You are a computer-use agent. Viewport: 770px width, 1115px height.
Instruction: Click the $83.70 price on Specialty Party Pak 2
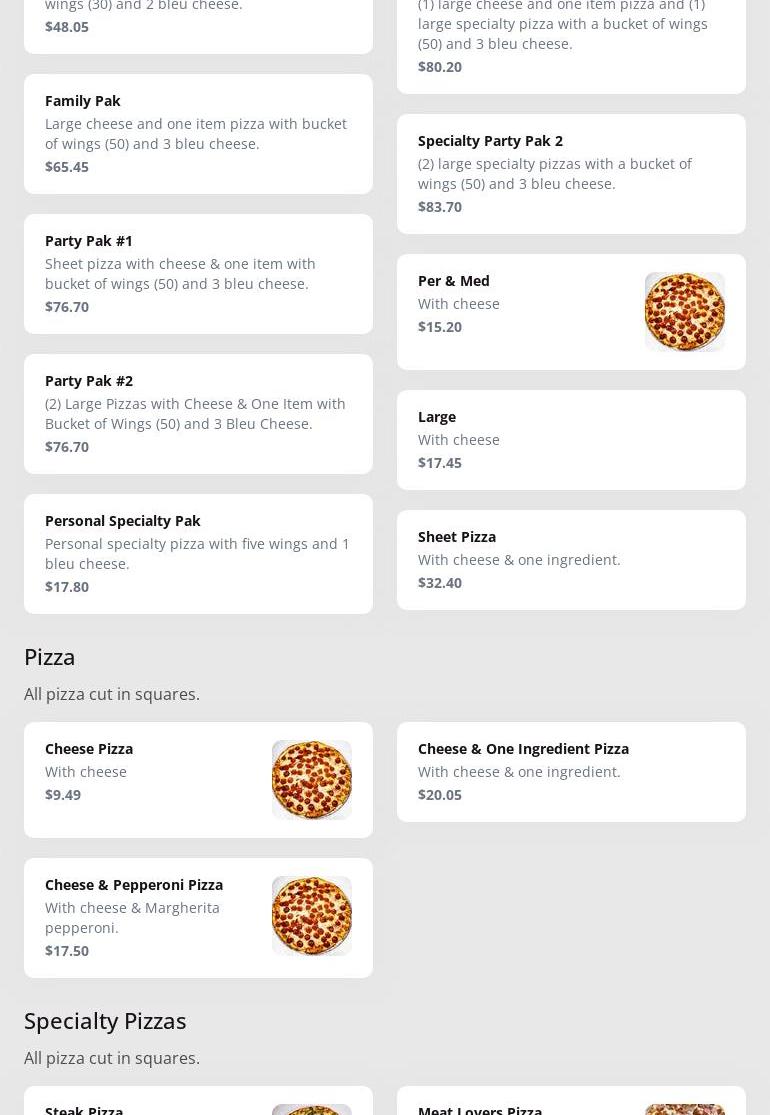(x=440, y=207)
